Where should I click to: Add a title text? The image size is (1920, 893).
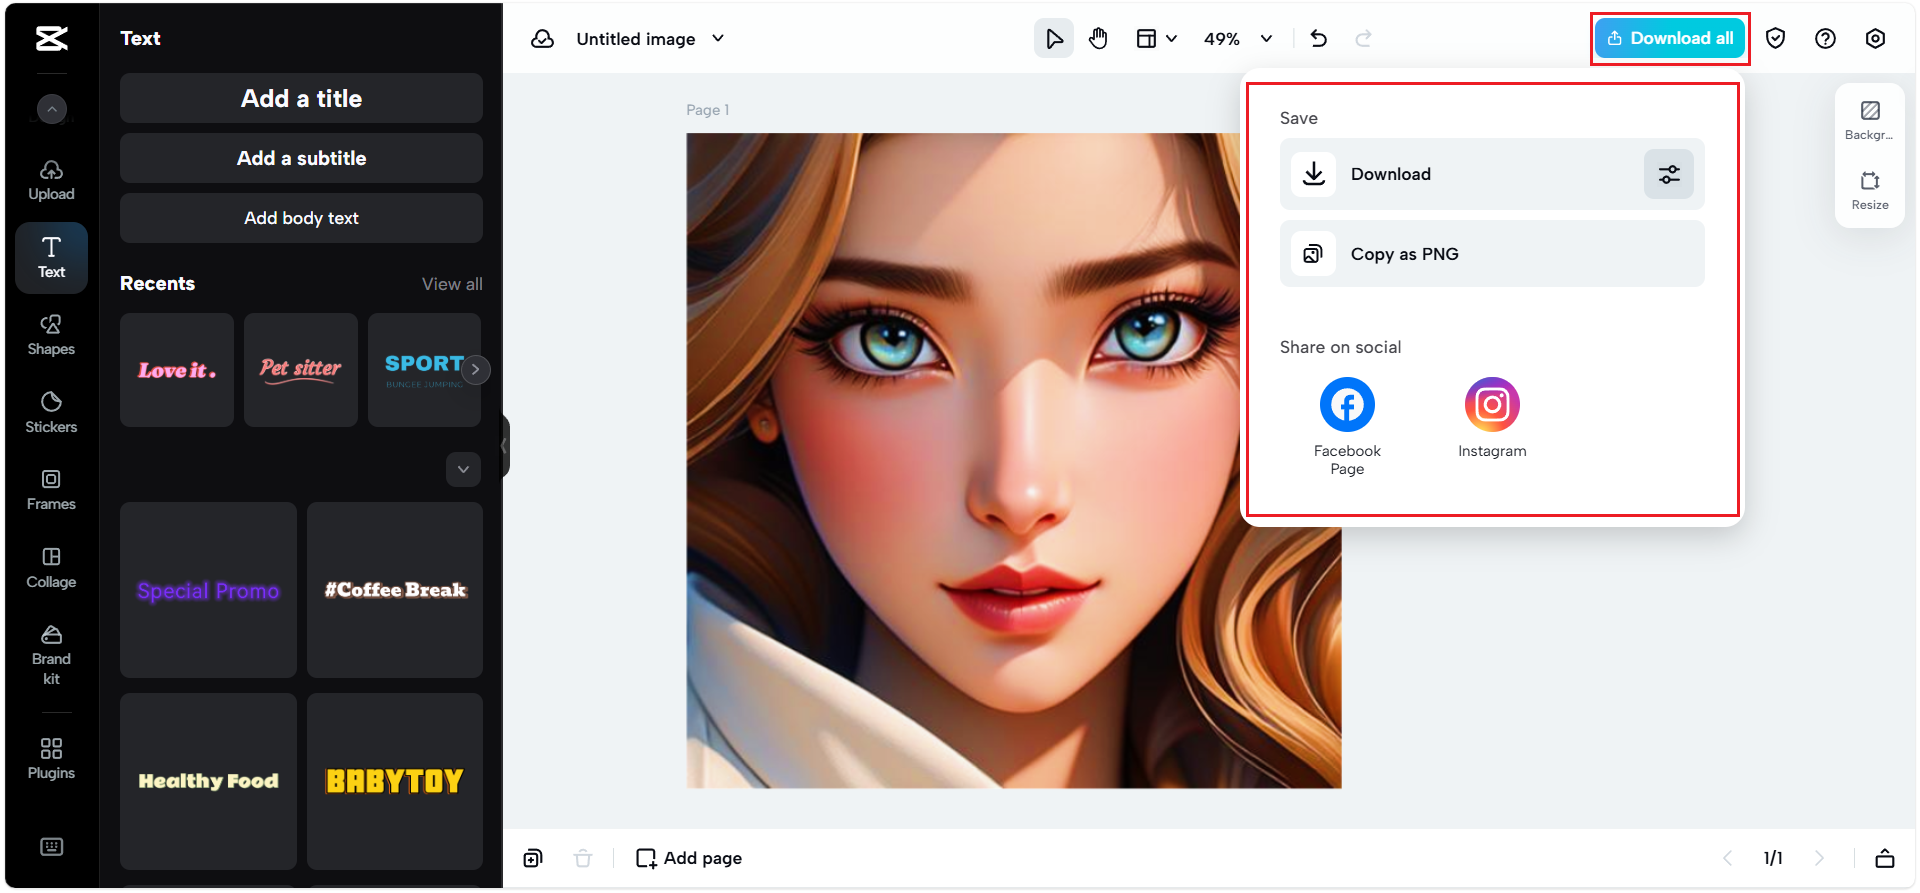(301, 98)
